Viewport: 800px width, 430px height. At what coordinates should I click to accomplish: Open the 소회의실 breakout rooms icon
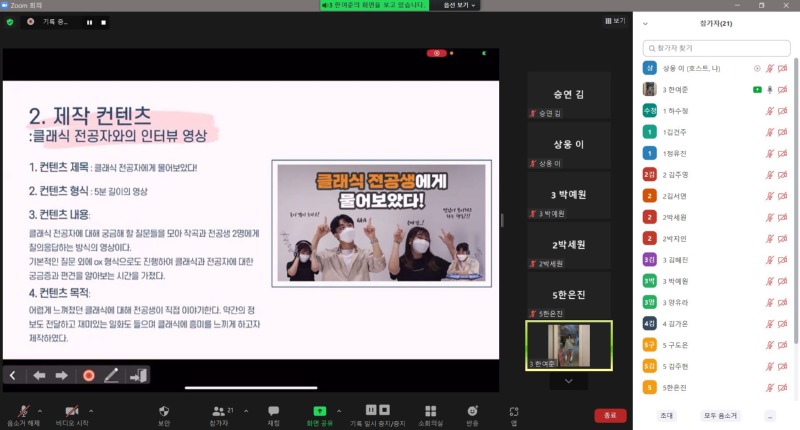(x=431, y=411)
